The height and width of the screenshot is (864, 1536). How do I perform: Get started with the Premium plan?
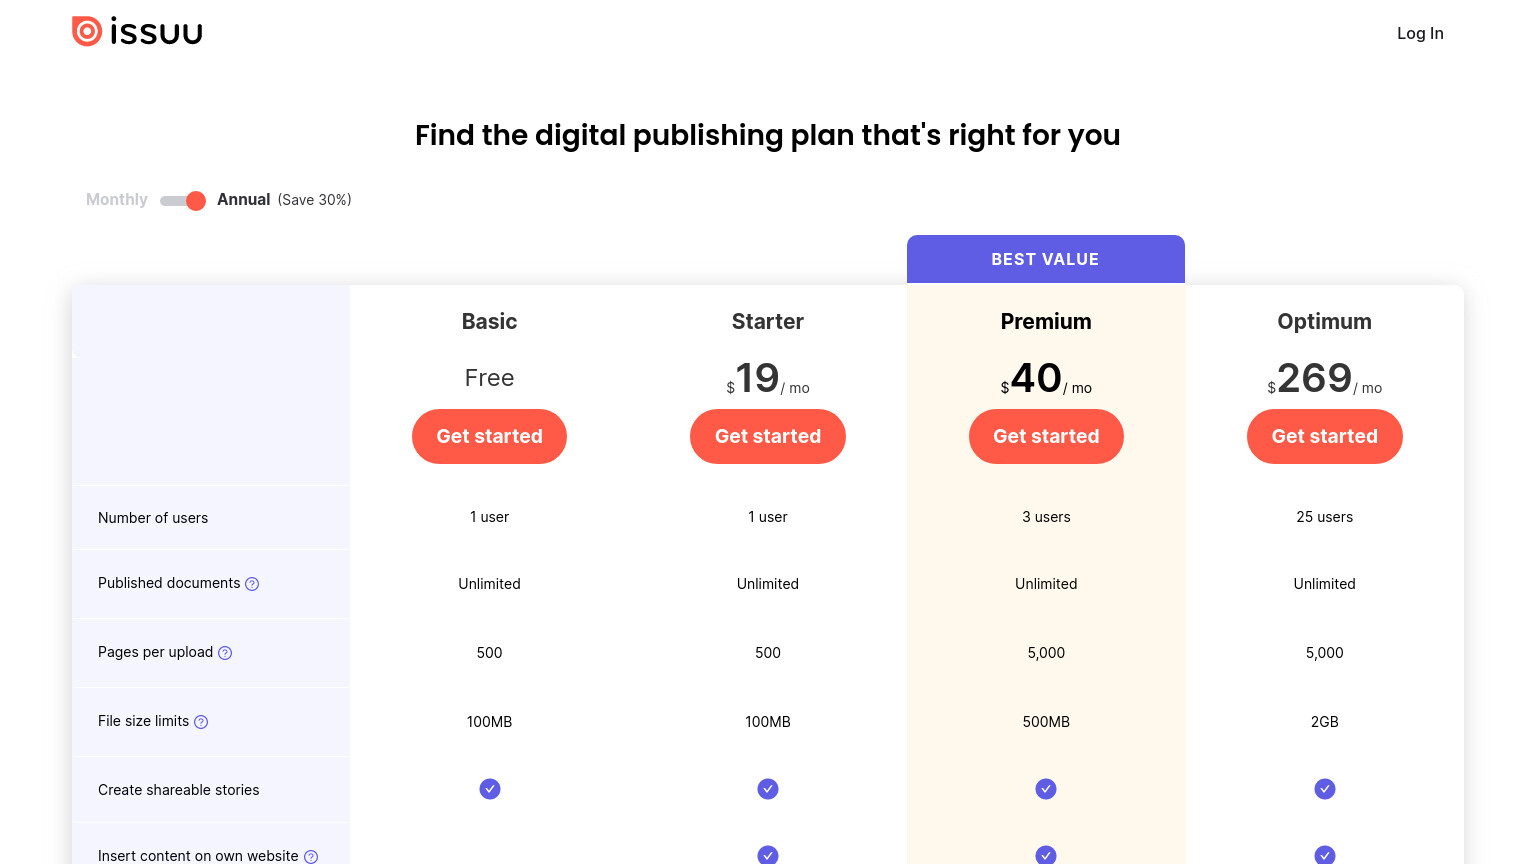click(1046, 436)
